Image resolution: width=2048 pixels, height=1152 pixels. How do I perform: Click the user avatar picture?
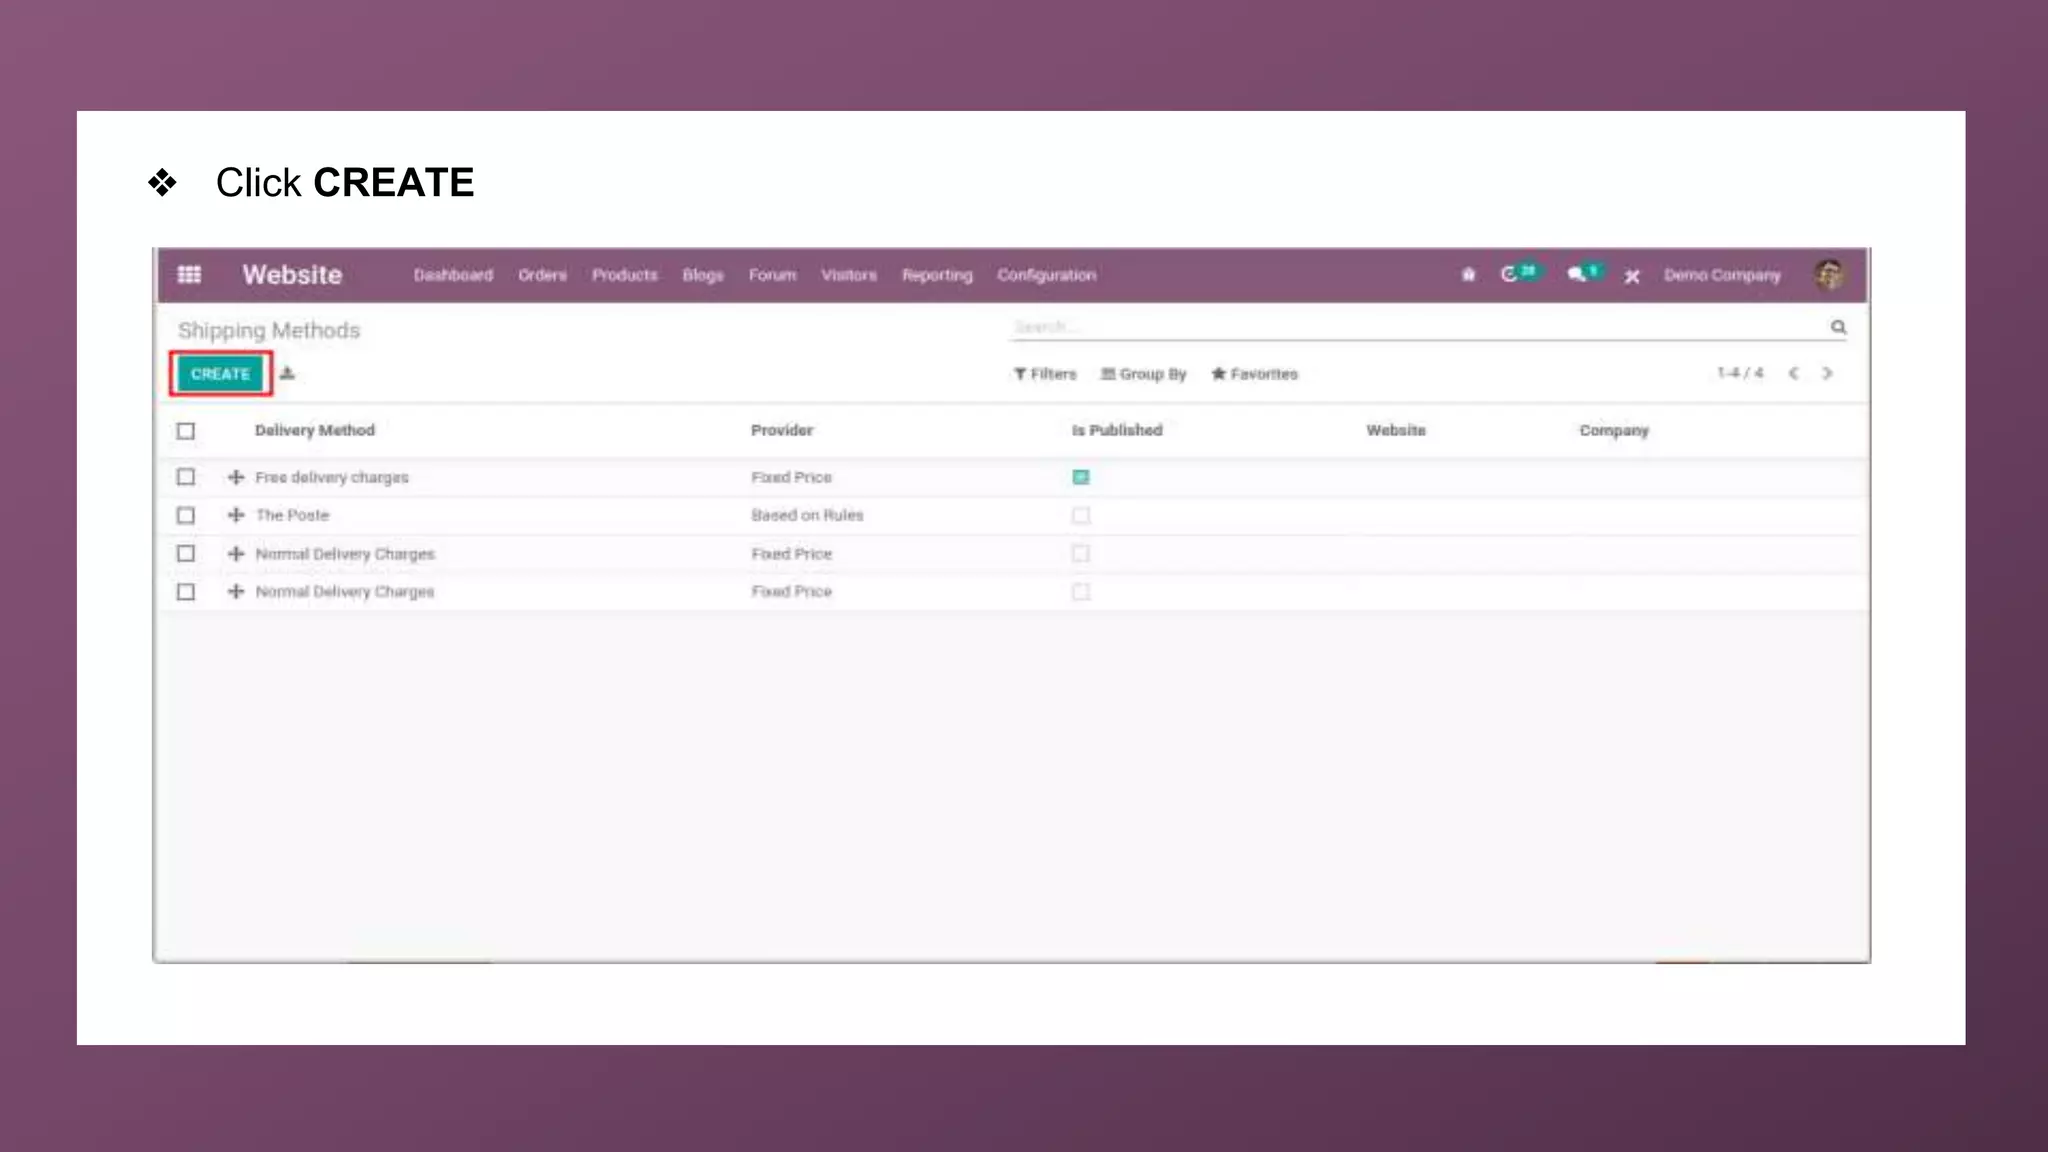[x=1829, y=274]
